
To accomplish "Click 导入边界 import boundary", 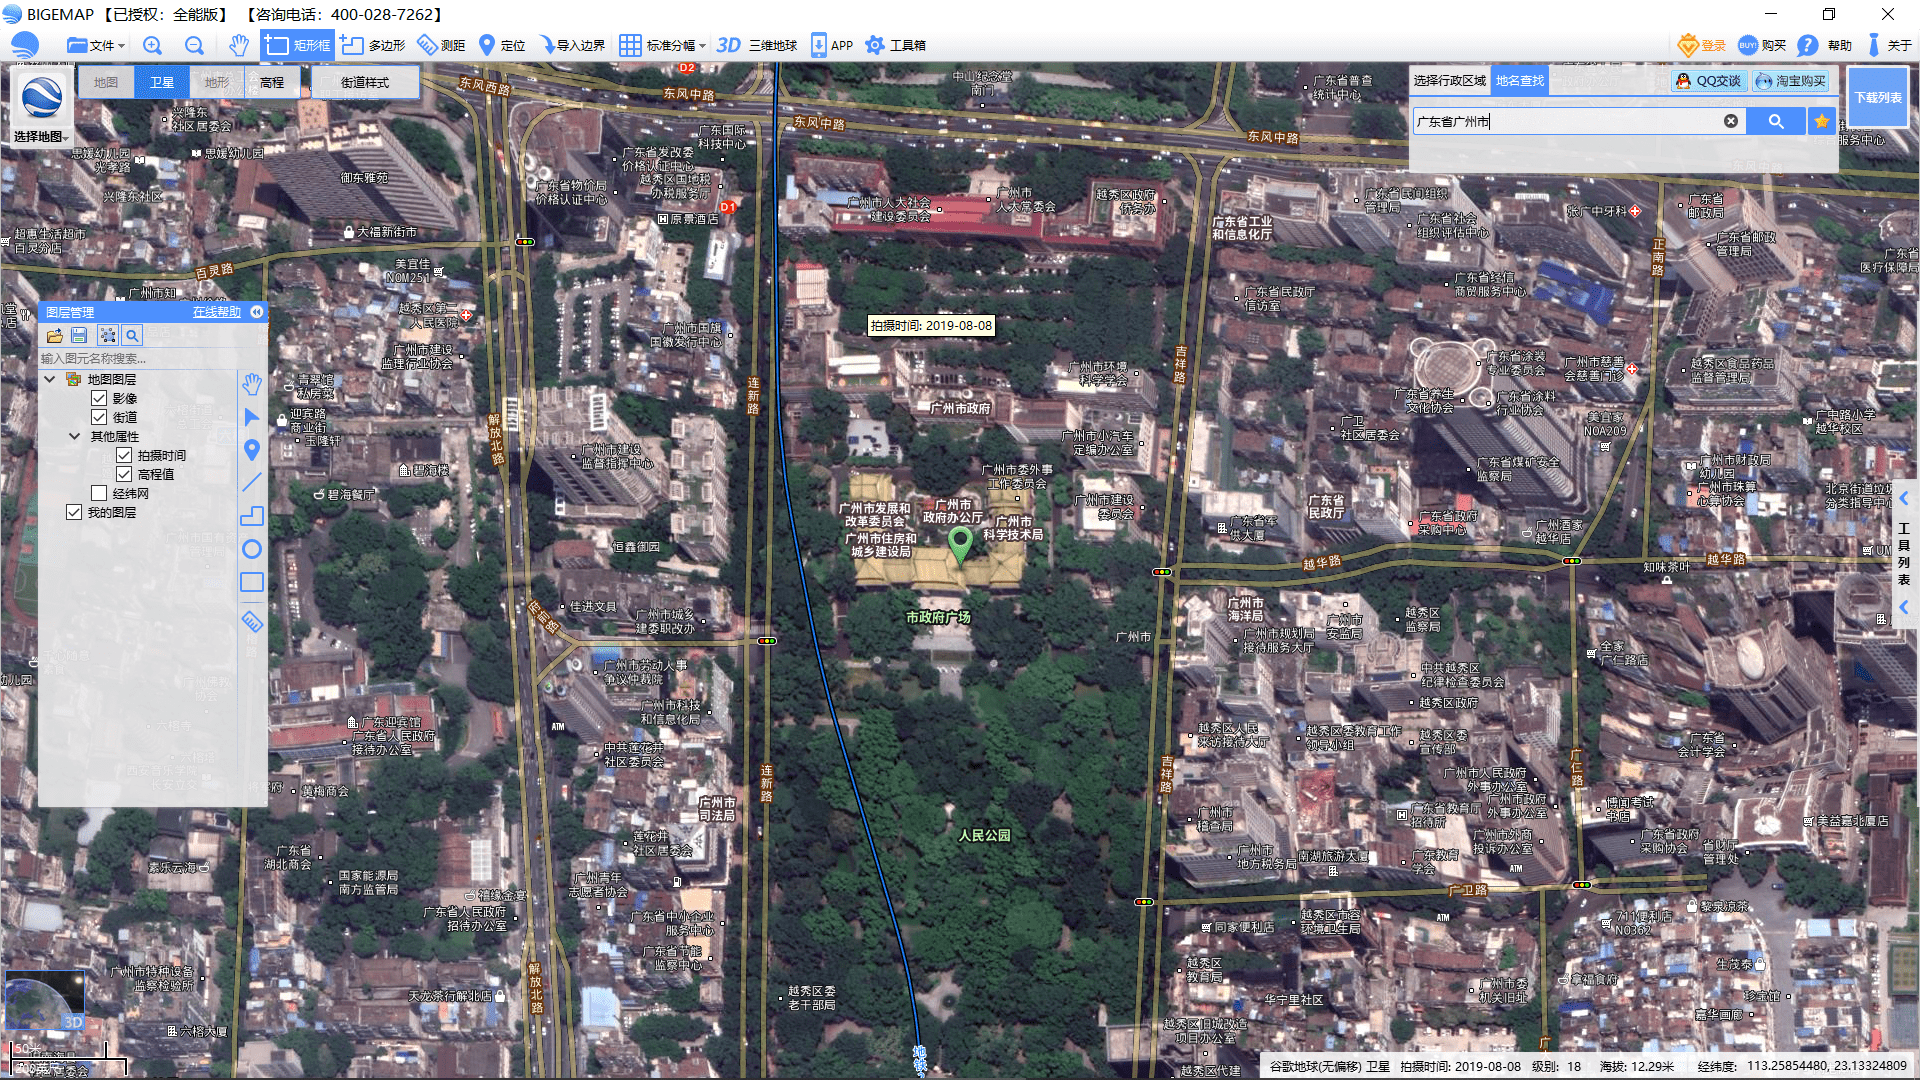I will click(x=572, y=45).
